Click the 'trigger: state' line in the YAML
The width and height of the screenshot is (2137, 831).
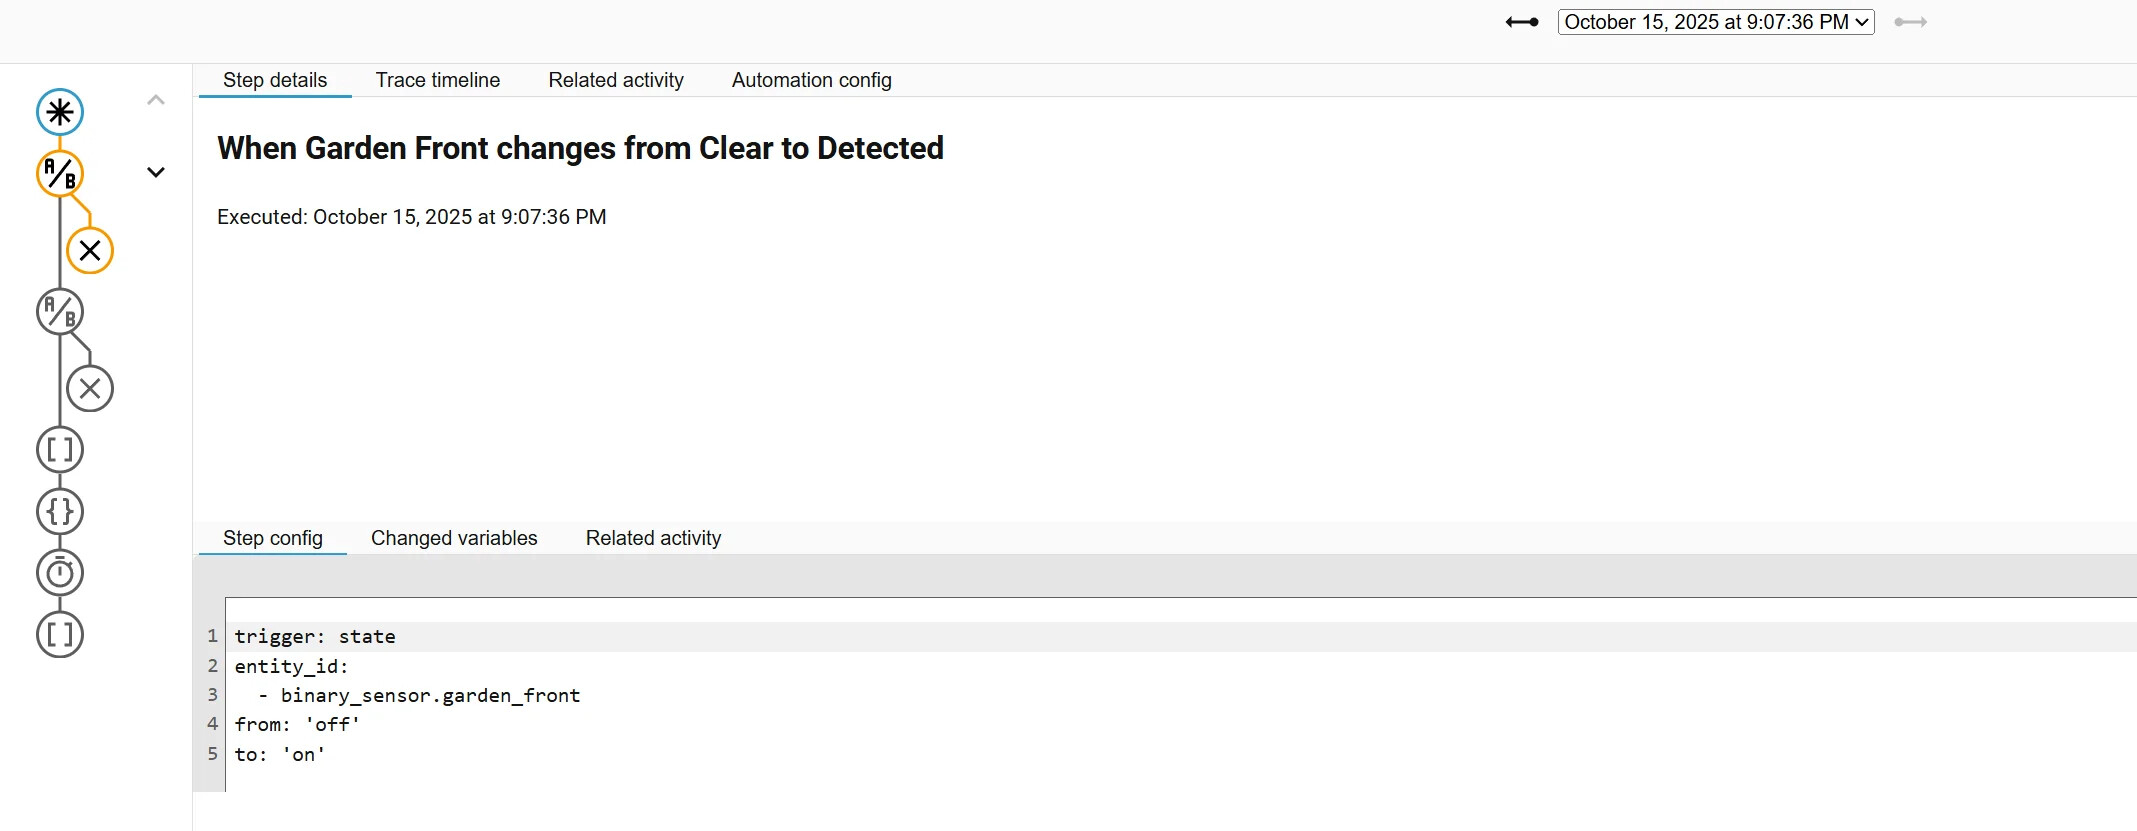(315, 637)
